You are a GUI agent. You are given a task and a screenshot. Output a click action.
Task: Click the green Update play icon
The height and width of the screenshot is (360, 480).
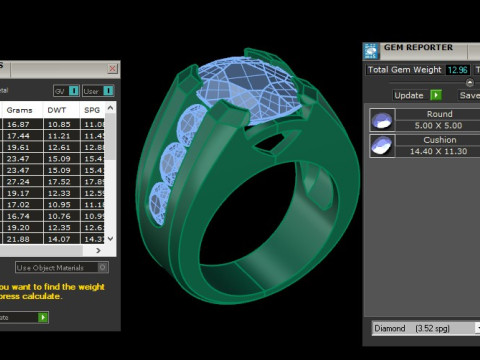[436, 95]
